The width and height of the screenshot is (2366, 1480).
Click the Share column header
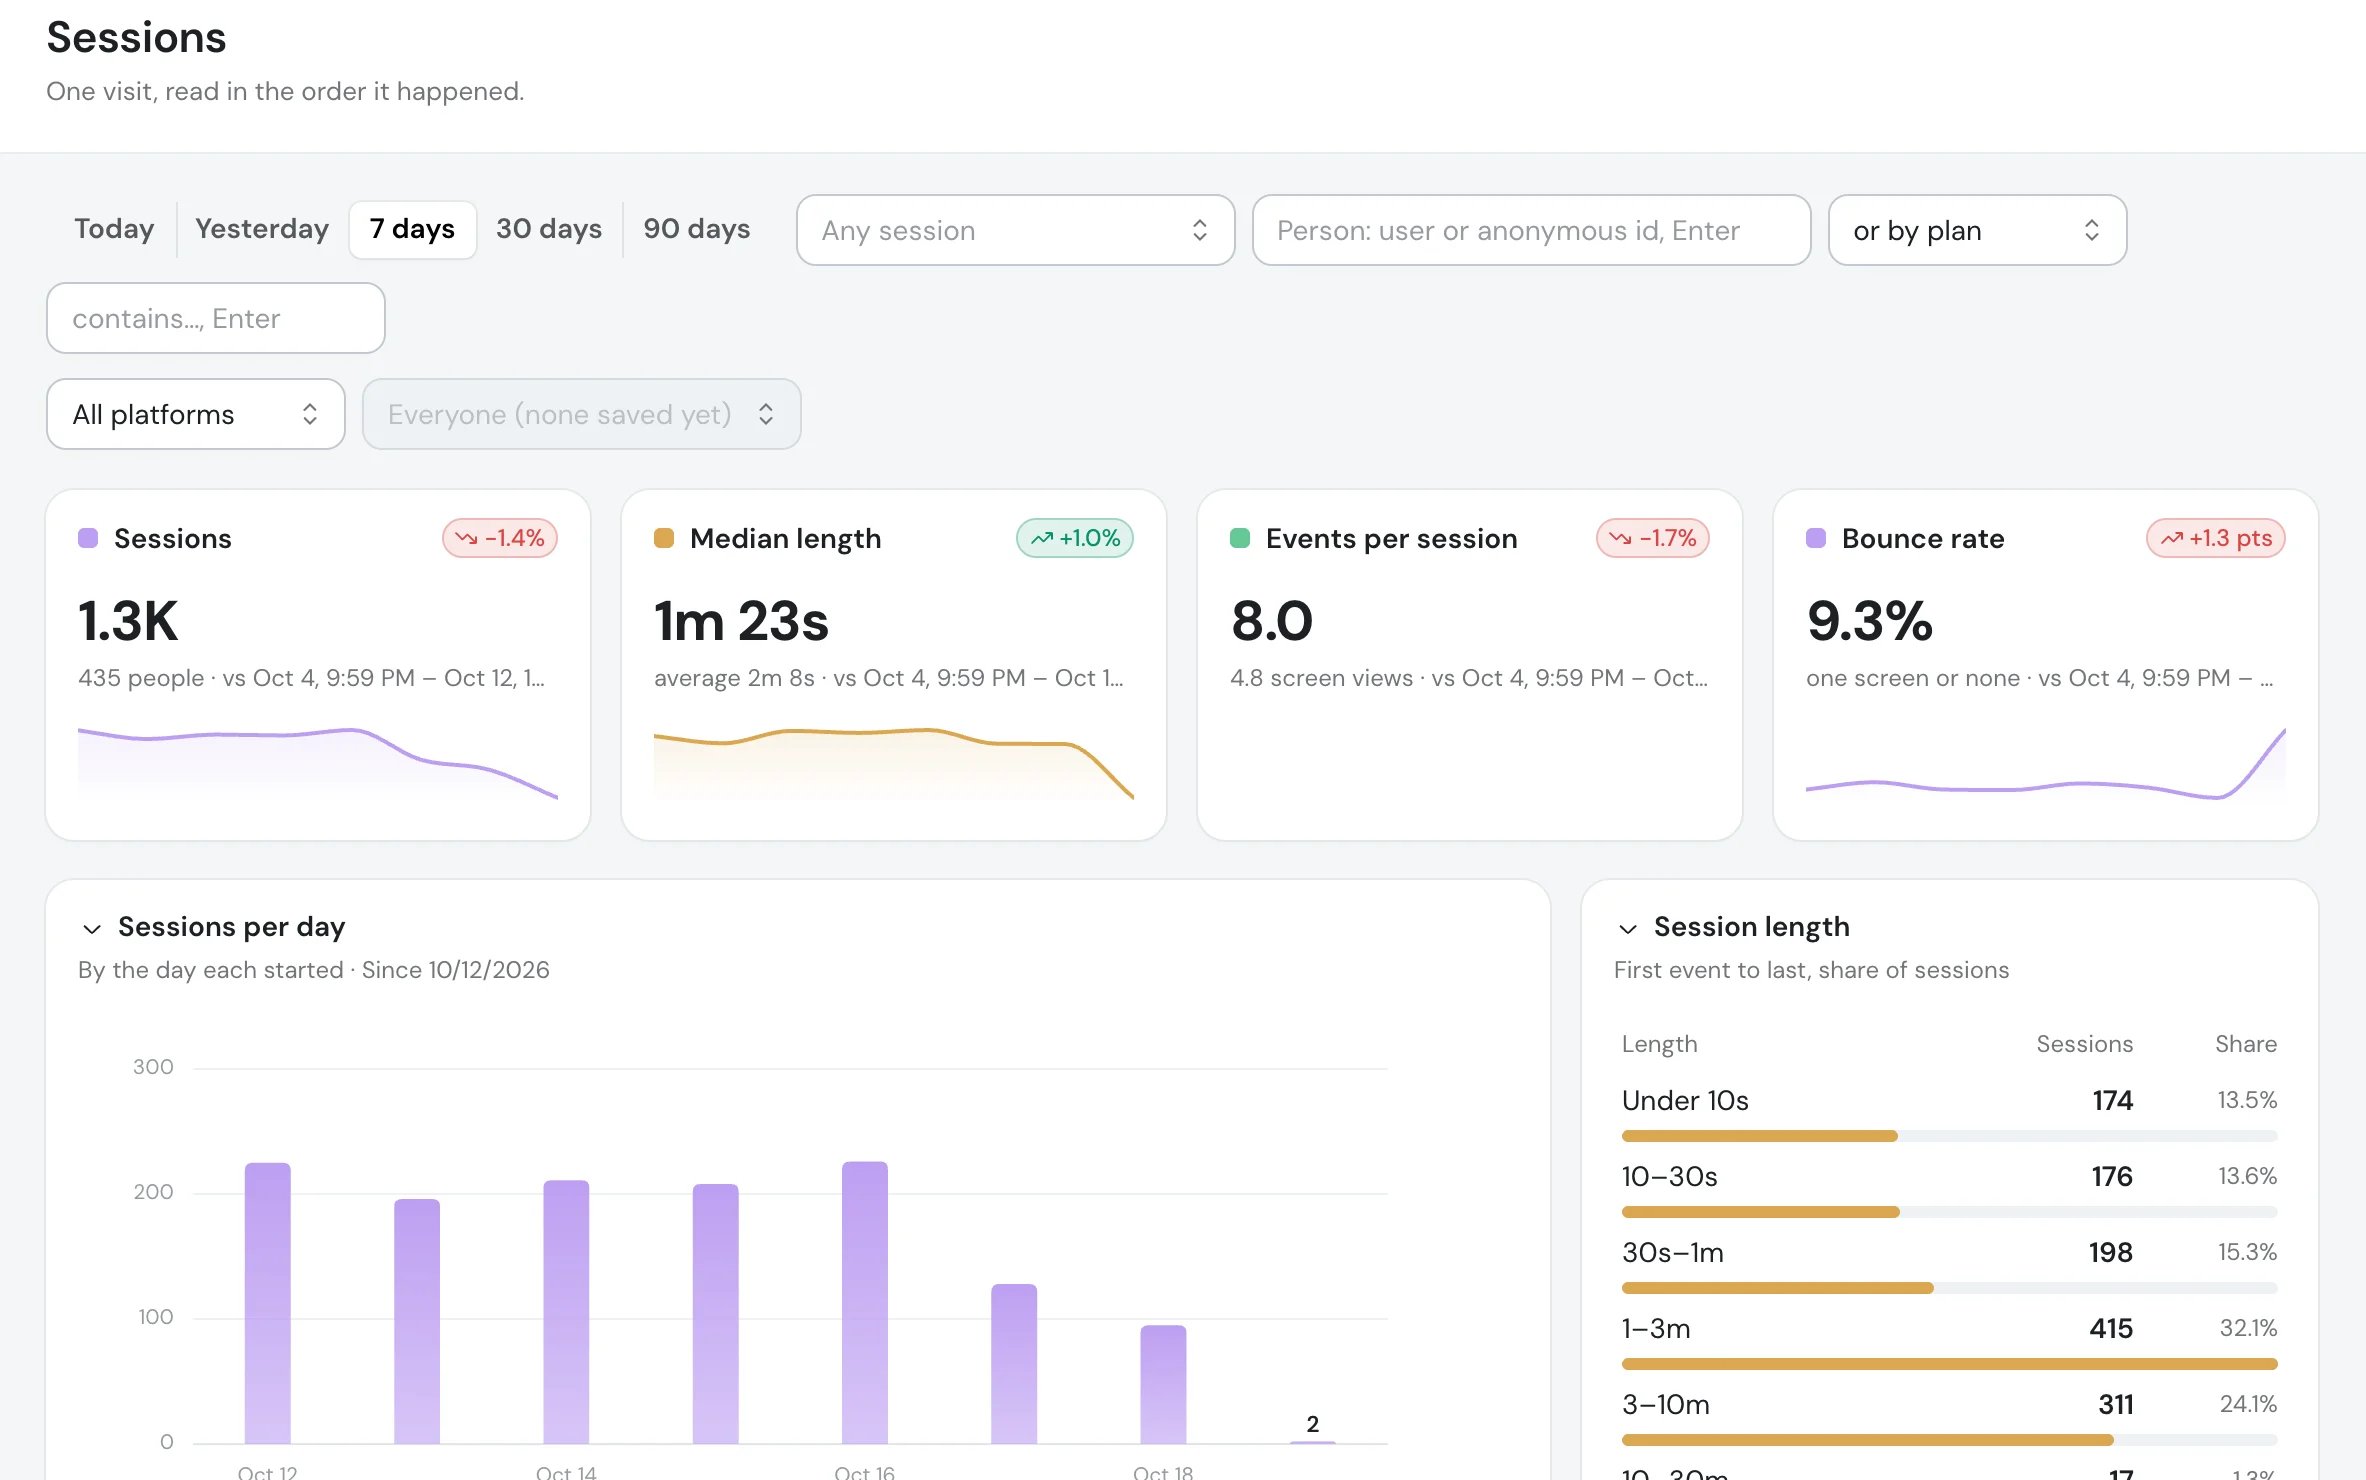pos(2246,1044)
